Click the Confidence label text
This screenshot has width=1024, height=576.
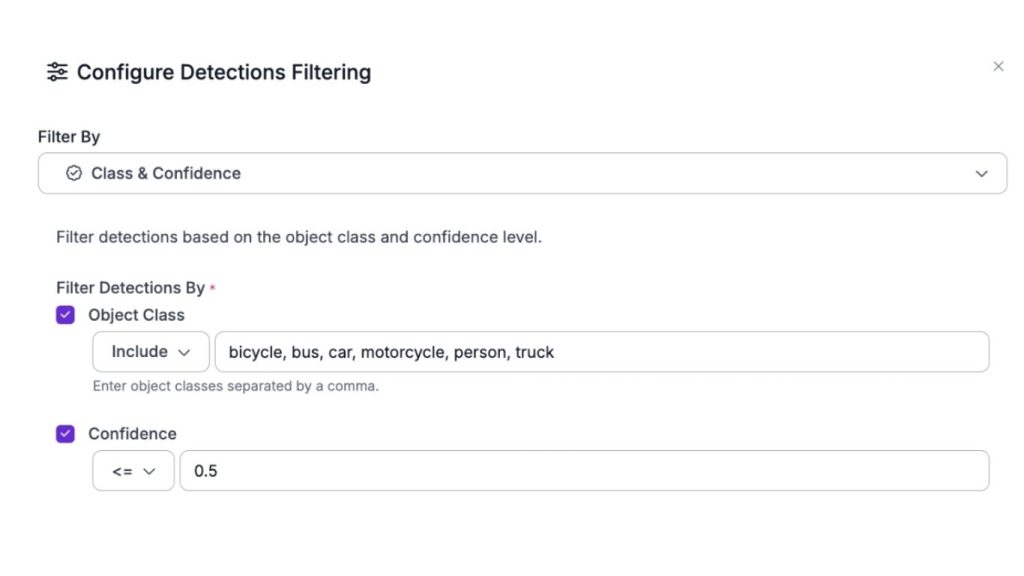click(x=132, y=434)
